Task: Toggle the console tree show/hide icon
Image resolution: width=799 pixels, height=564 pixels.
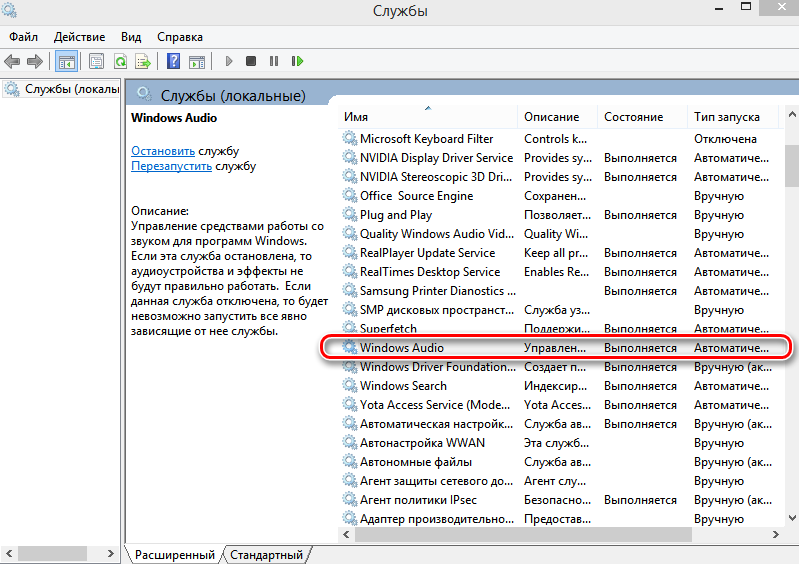Action: pyautogui.click(x=67, y=62)
